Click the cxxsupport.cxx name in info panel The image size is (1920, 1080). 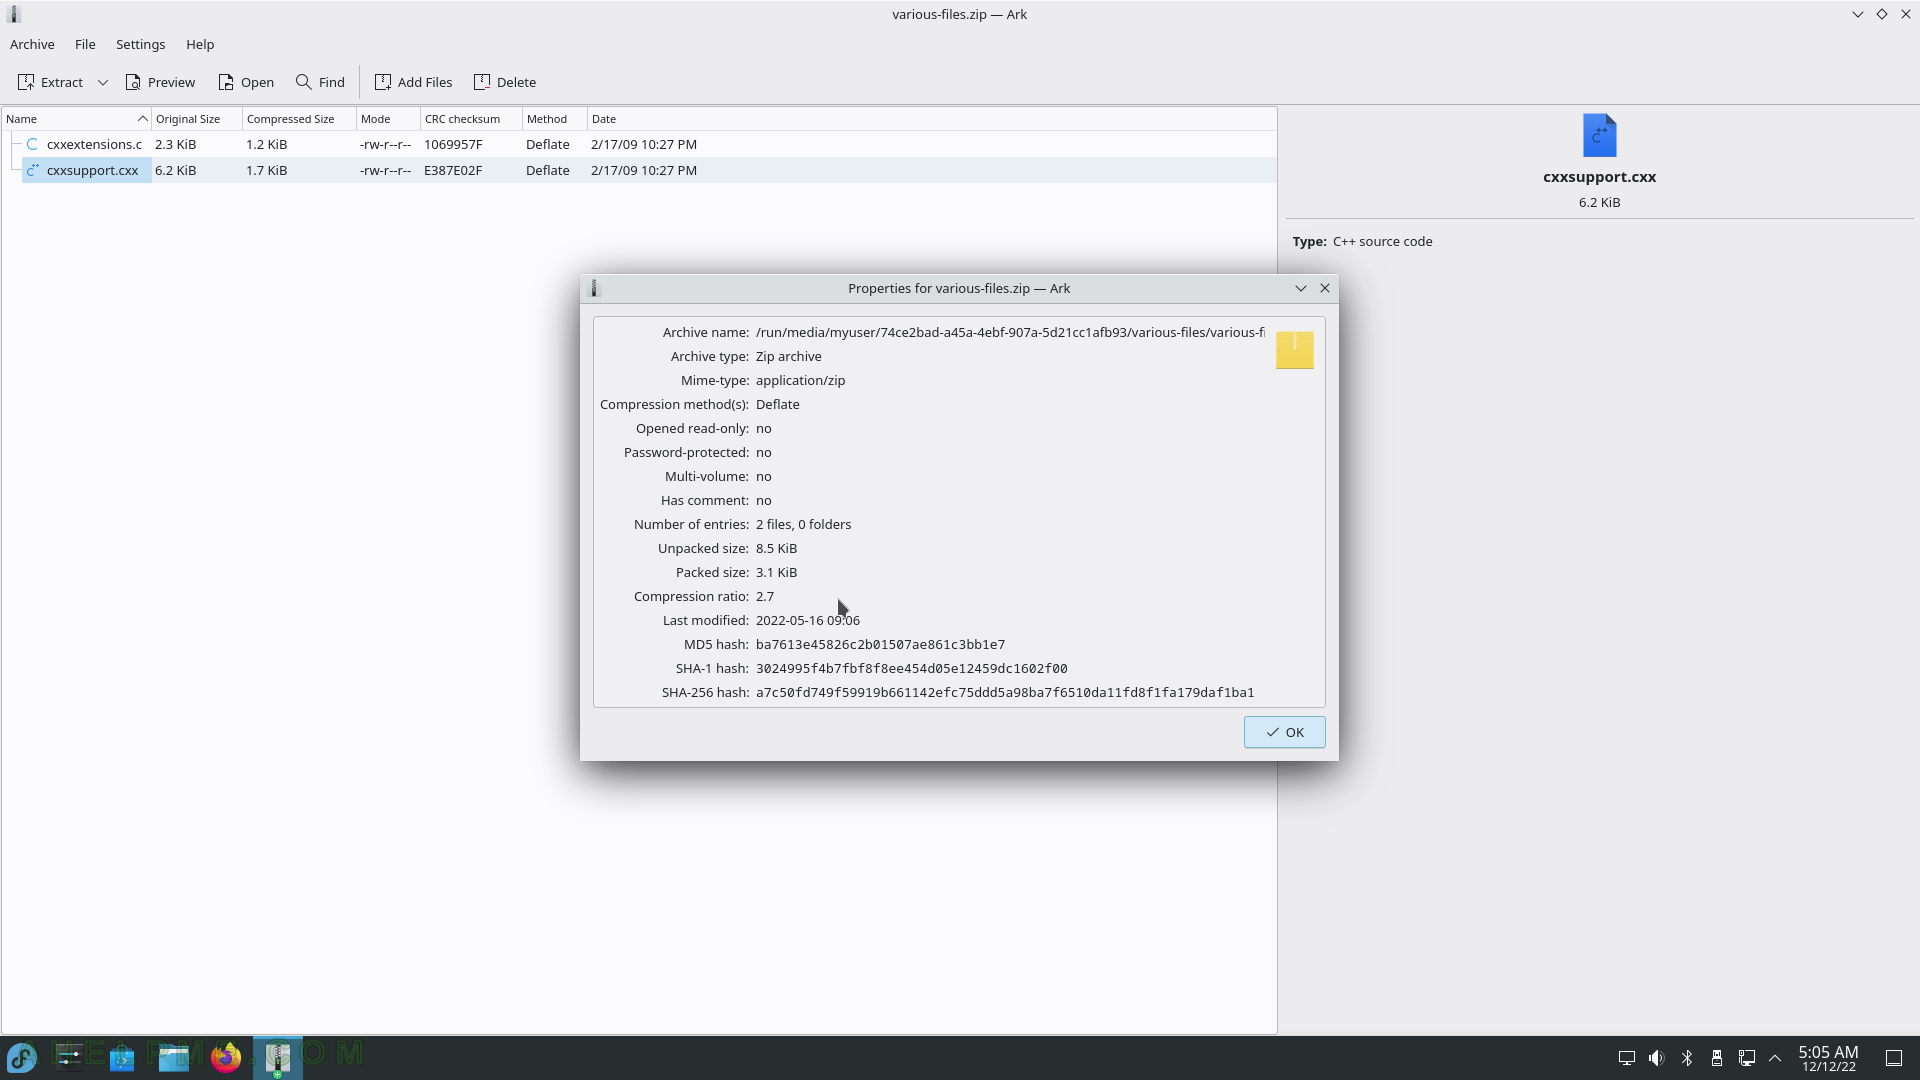click(x=1599, y=177)
